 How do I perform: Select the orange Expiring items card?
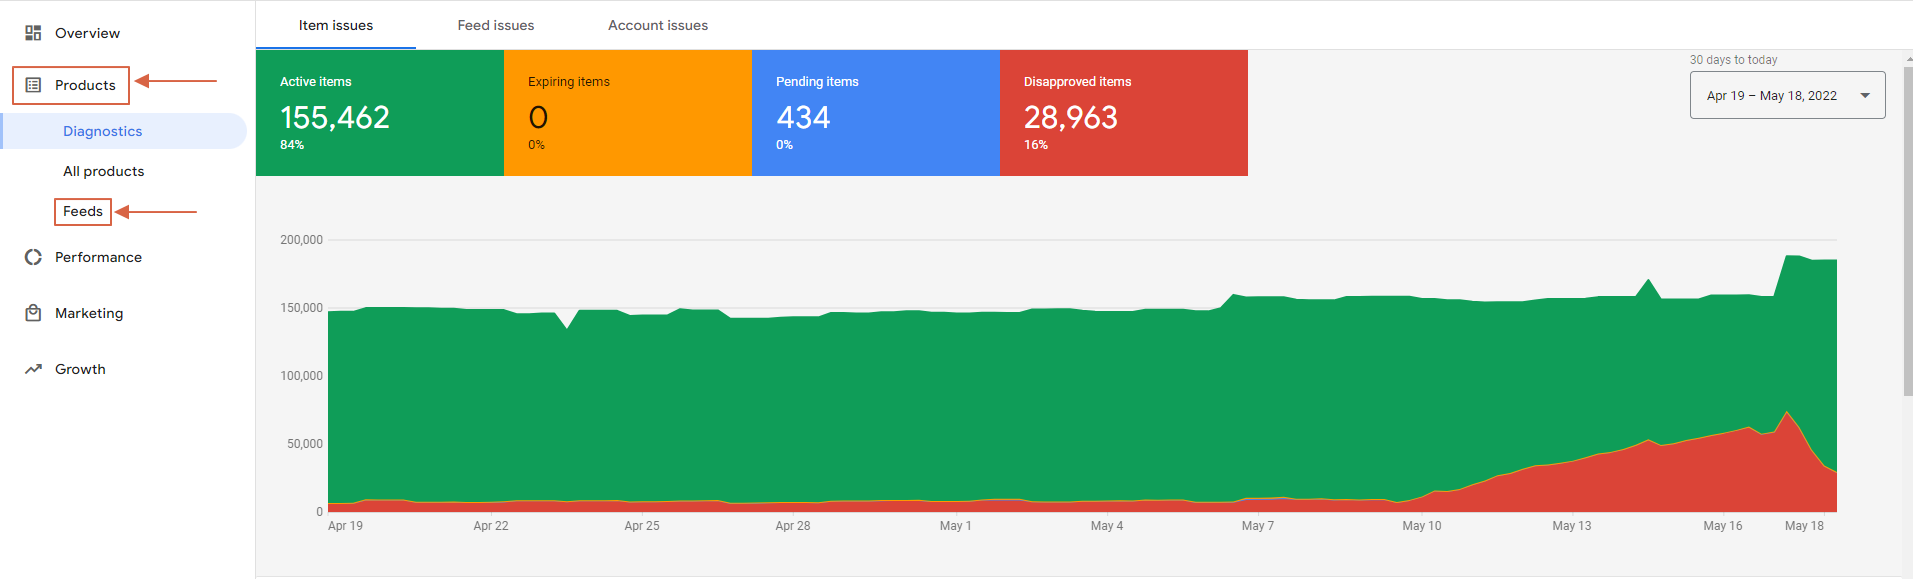628,113
